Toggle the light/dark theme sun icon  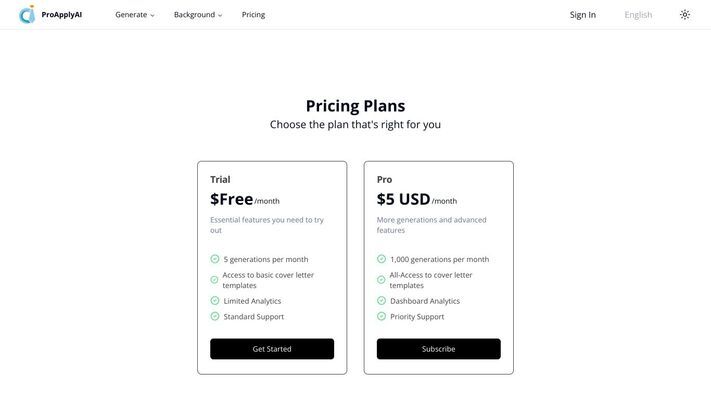685,15
